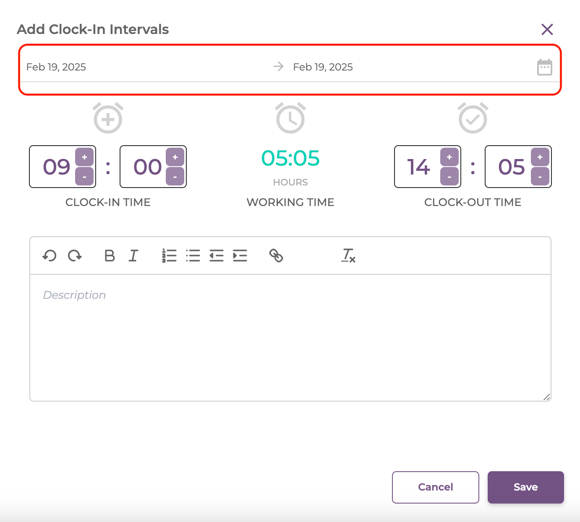Screen dimensions: 580x522
Task: Decrease indent in description editor
Action: 216,256
